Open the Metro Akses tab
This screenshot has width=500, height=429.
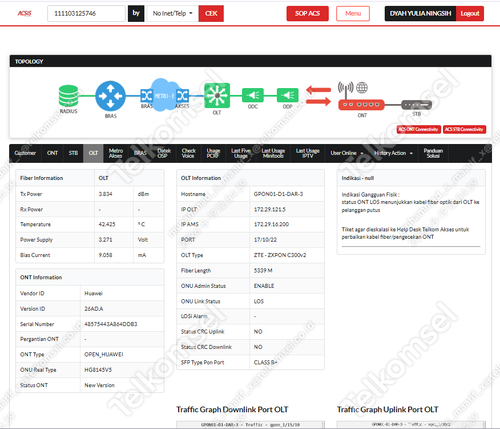click(116, 153)
